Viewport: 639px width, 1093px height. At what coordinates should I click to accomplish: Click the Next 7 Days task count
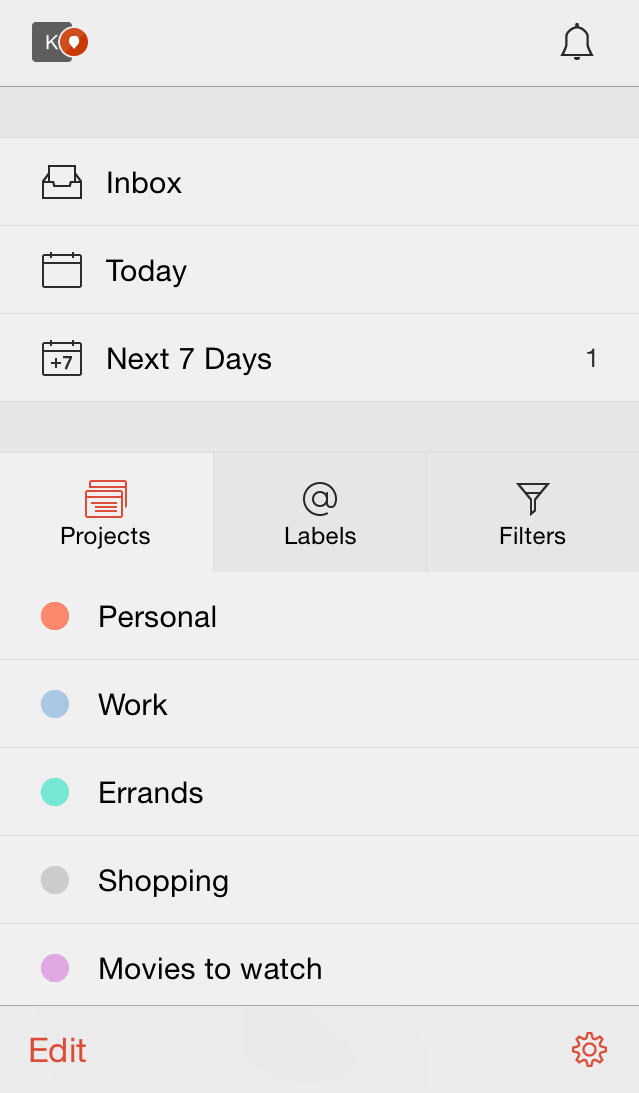click(591, 358)
